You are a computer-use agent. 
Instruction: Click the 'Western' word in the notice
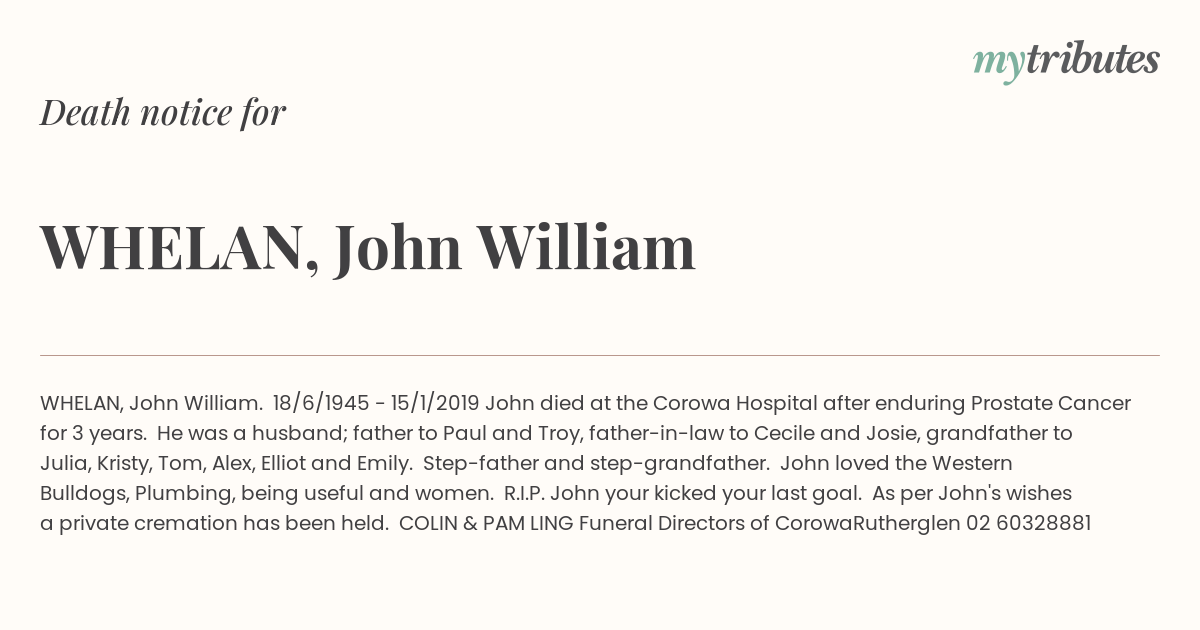click(x=972, y=463)
